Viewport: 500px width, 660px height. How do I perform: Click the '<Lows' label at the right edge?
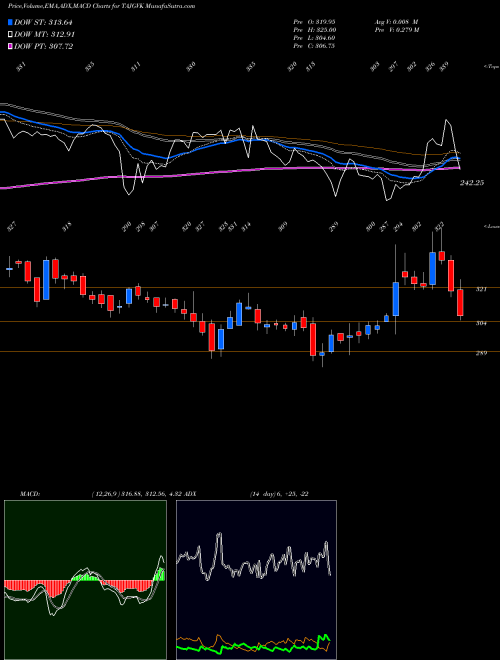tap(491, 226)
